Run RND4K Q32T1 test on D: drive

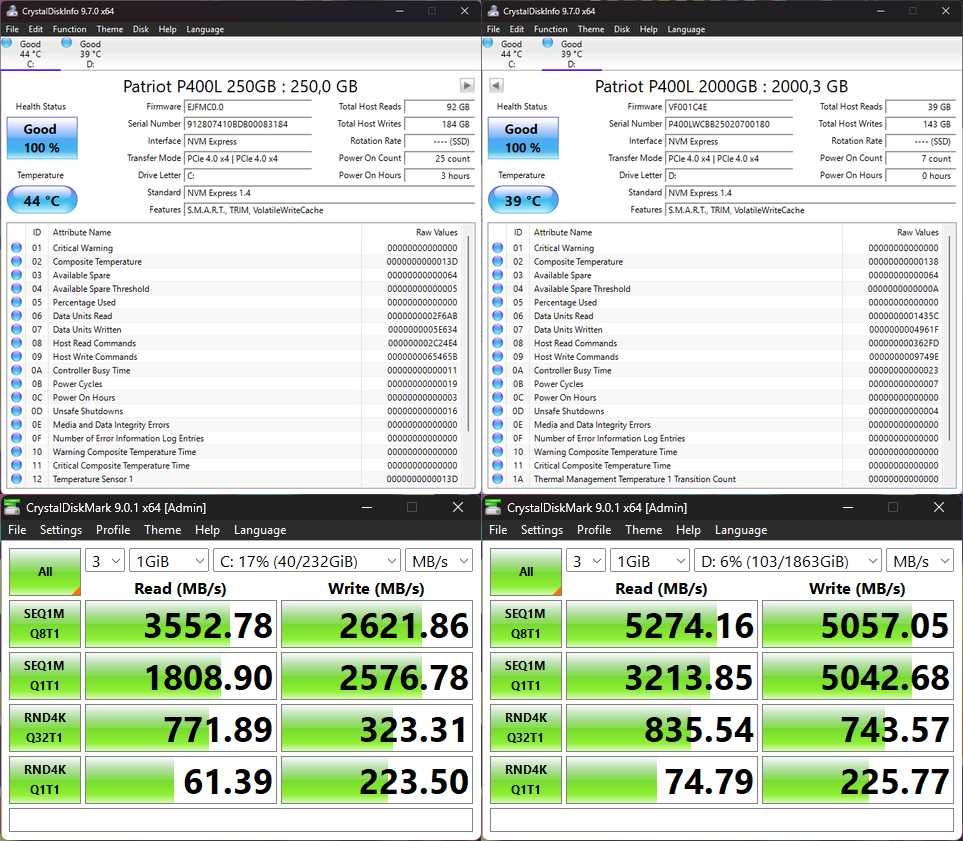526,727
